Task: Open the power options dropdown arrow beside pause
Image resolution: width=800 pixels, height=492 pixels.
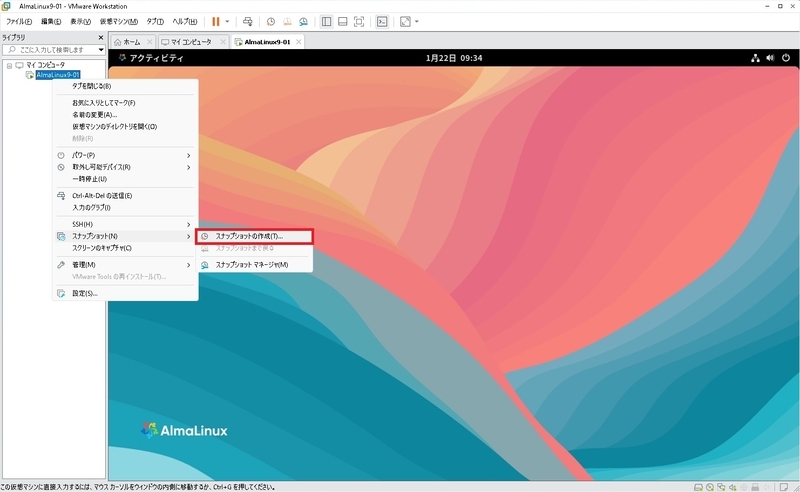Action: [227, 21]
